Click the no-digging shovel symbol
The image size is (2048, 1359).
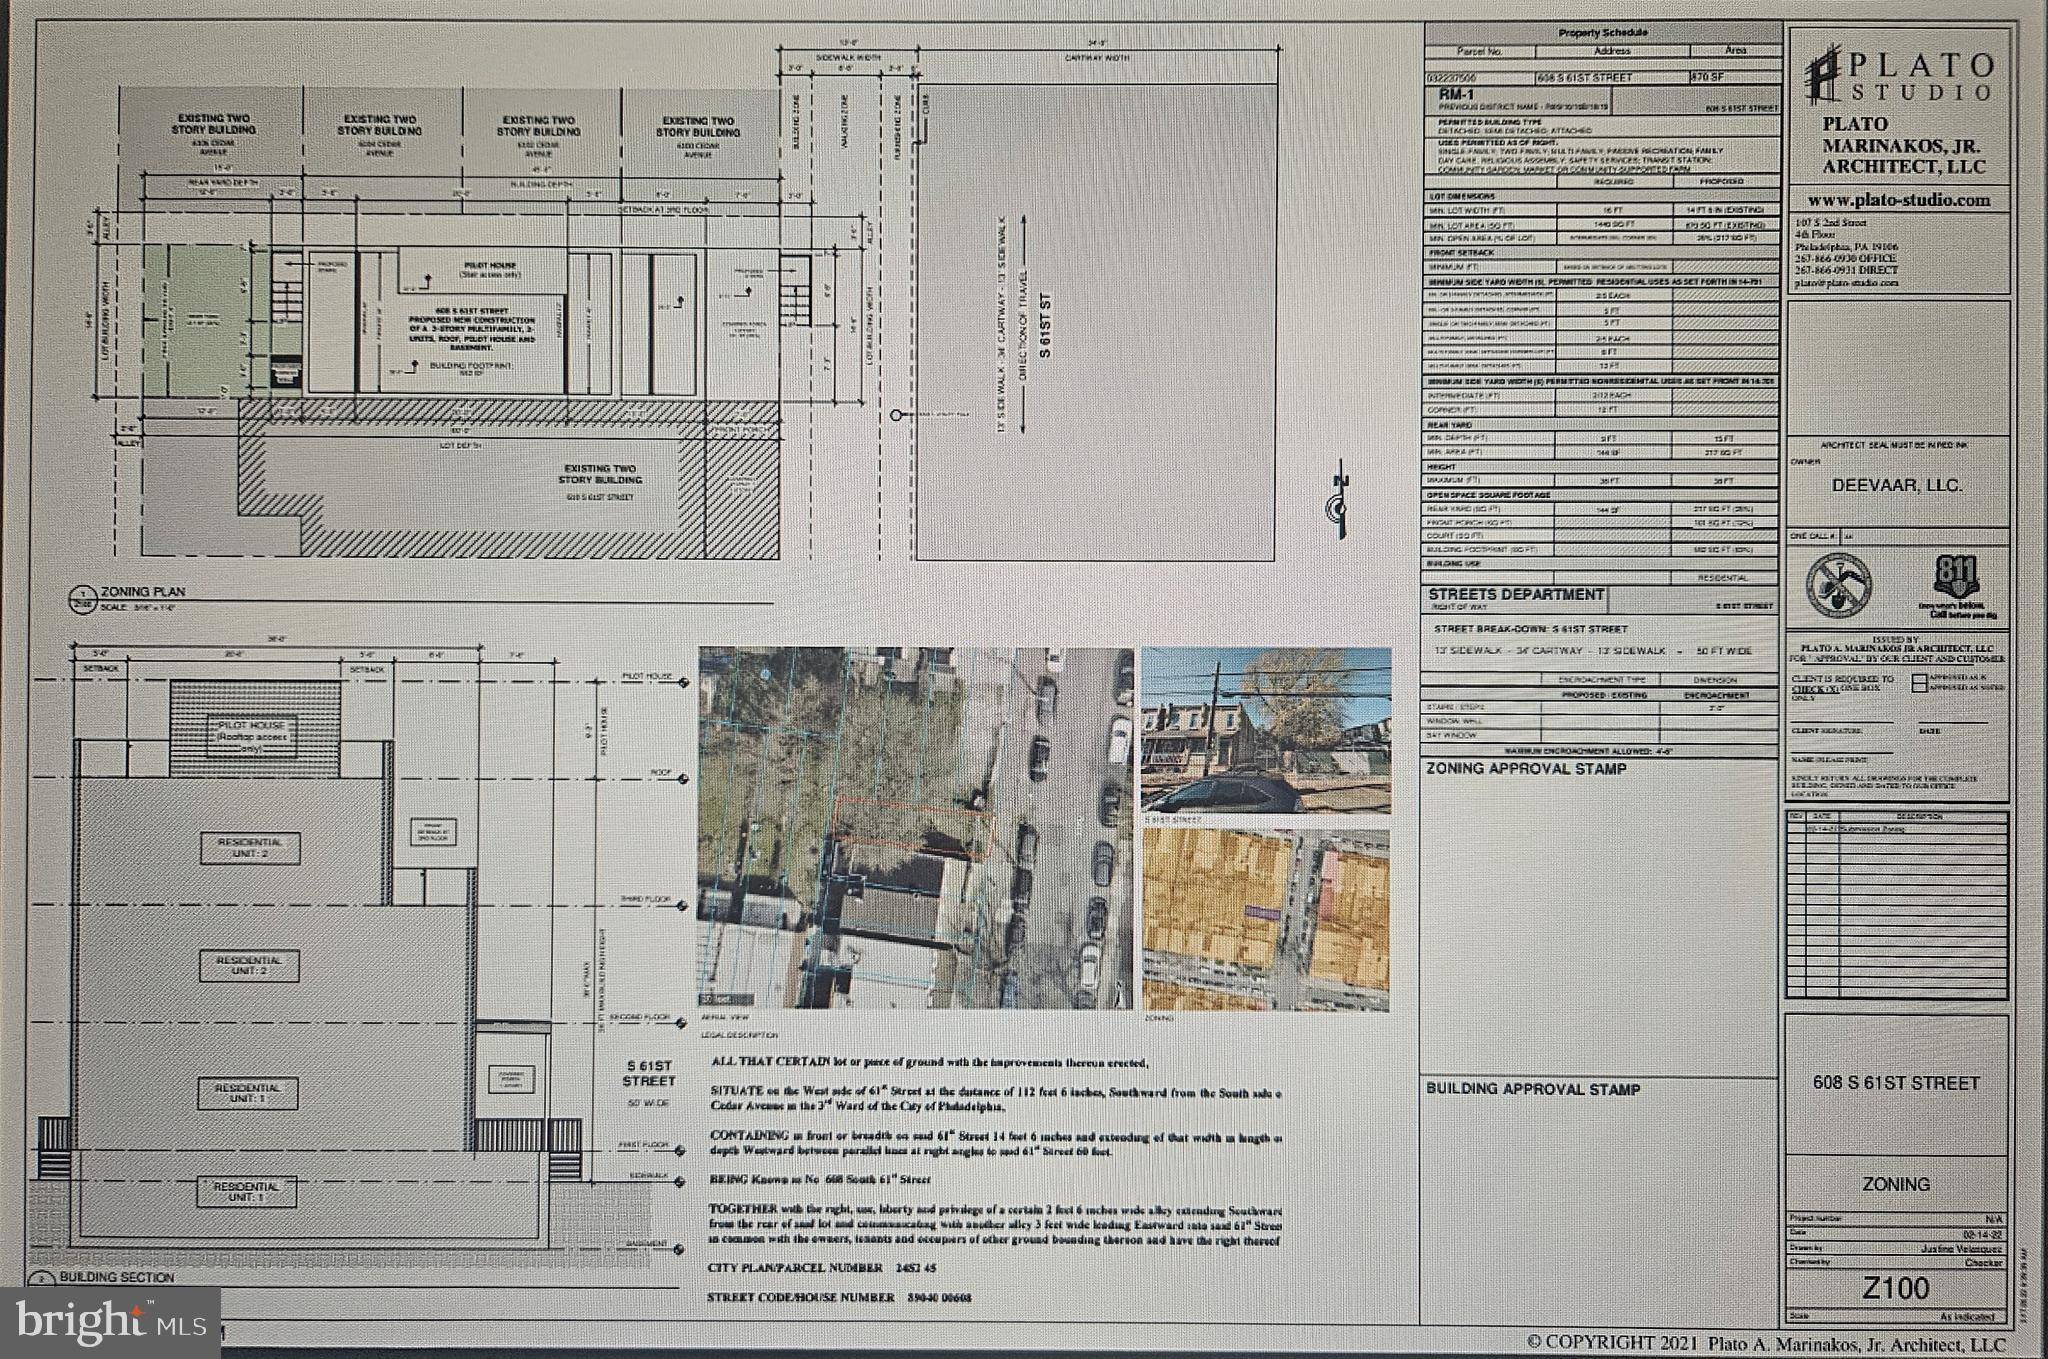(1838, 585)
